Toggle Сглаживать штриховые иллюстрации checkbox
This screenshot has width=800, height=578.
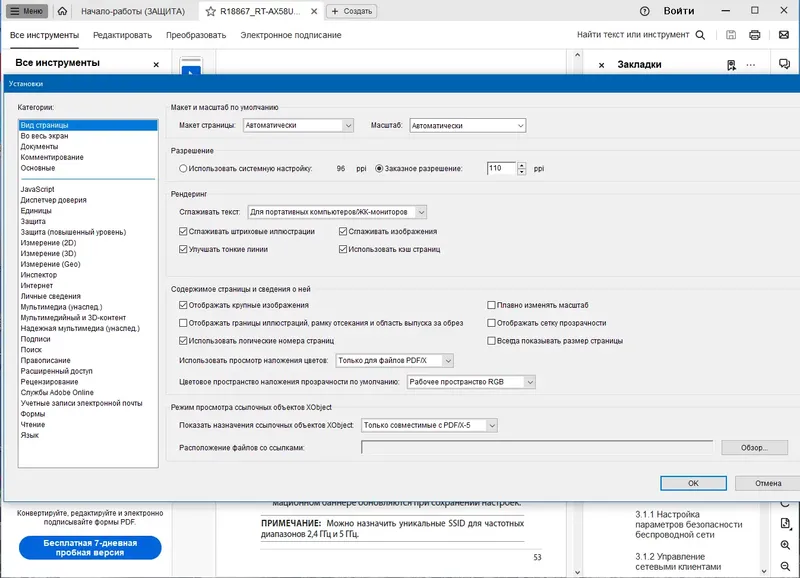(183, 232)
